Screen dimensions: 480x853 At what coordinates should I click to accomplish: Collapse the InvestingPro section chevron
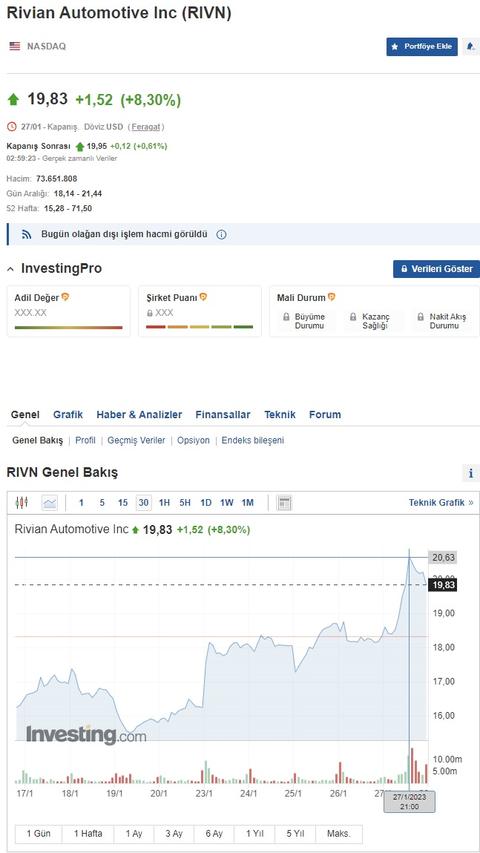[x=11, y=269]
